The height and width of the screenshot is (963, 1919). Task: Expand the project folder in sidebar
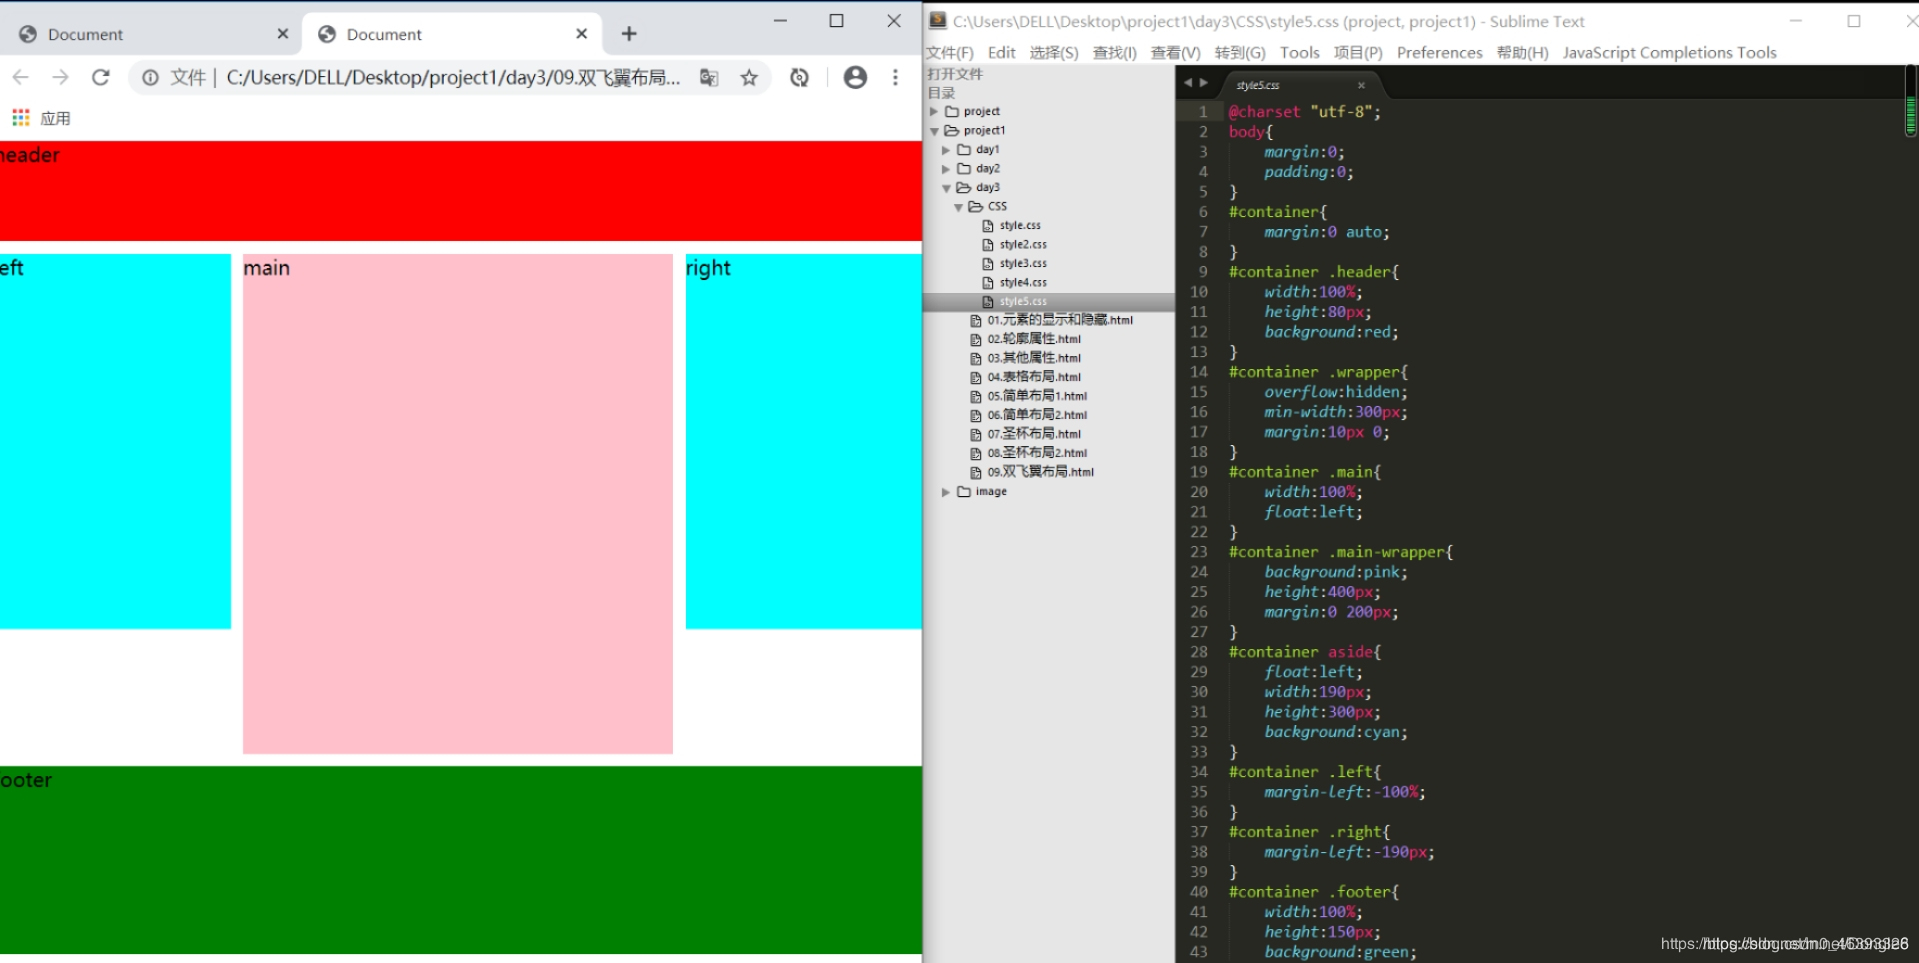click(934, 111)
